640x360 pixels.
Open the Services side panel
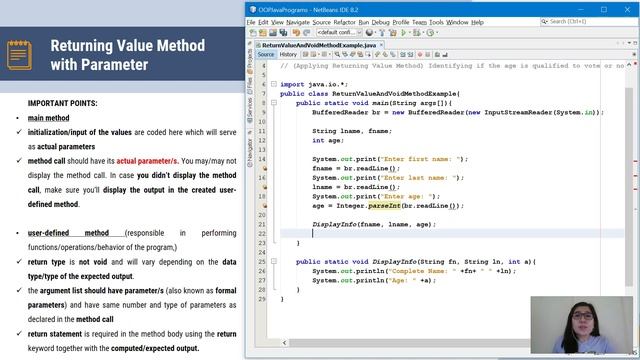250,110
